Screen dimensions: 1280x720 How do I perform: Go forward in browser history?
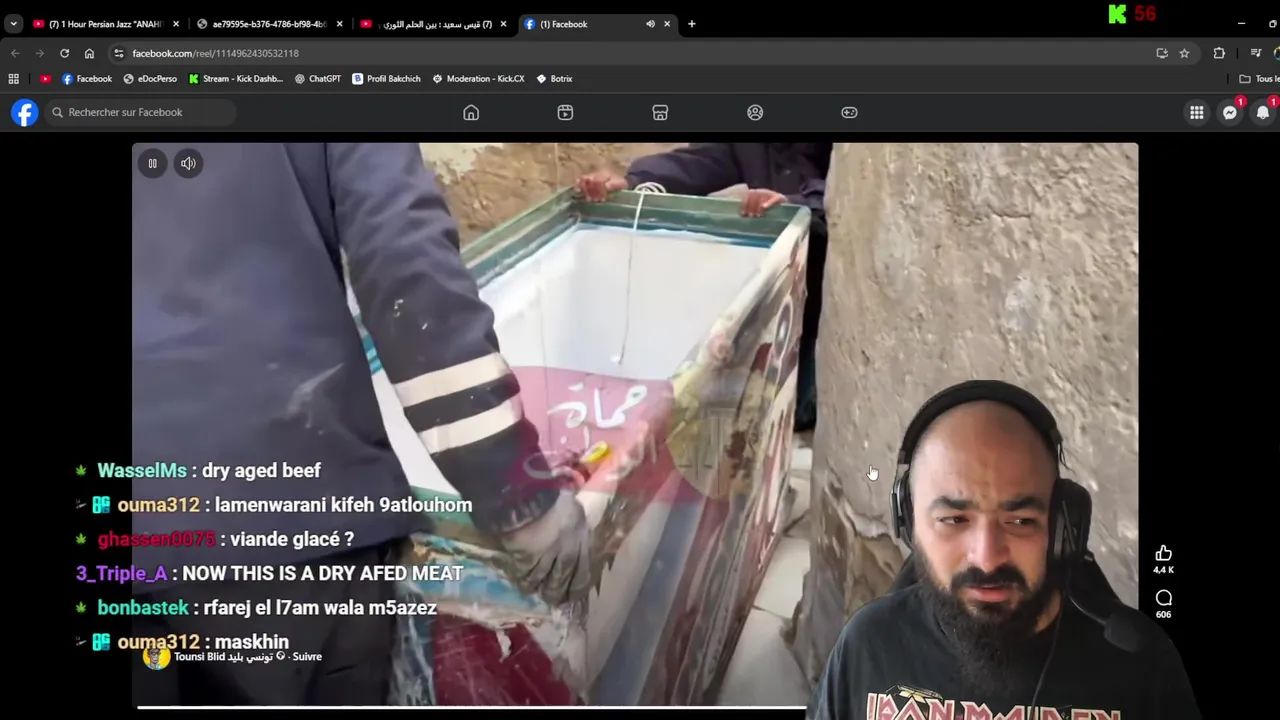[x=40, y=53]
